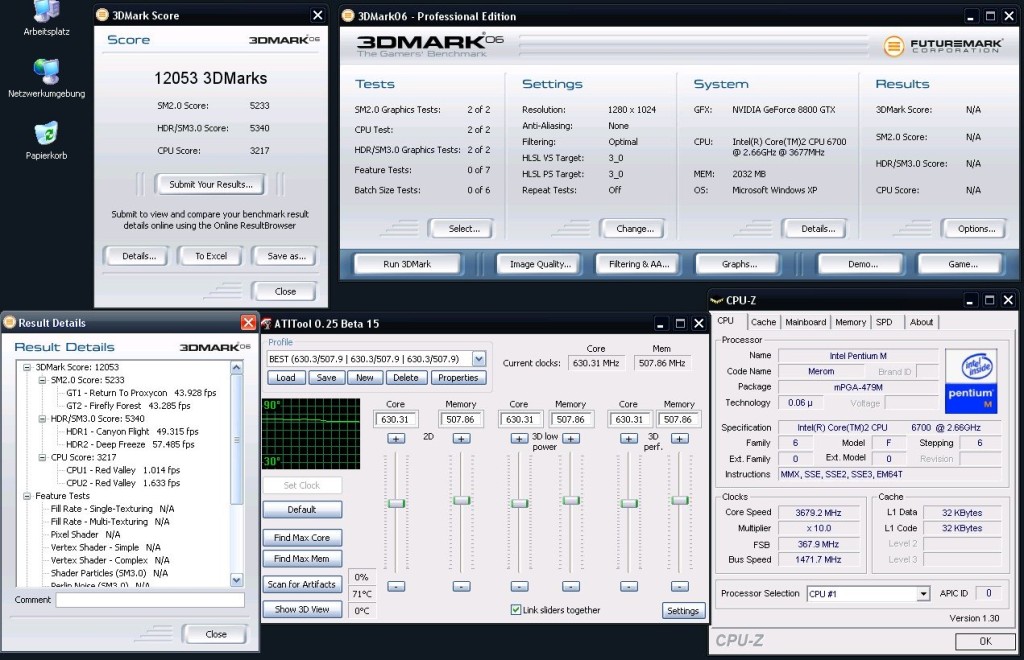Collapse the Feature Tests tree node
1024x660 pixels.
[x=27, y=496]
